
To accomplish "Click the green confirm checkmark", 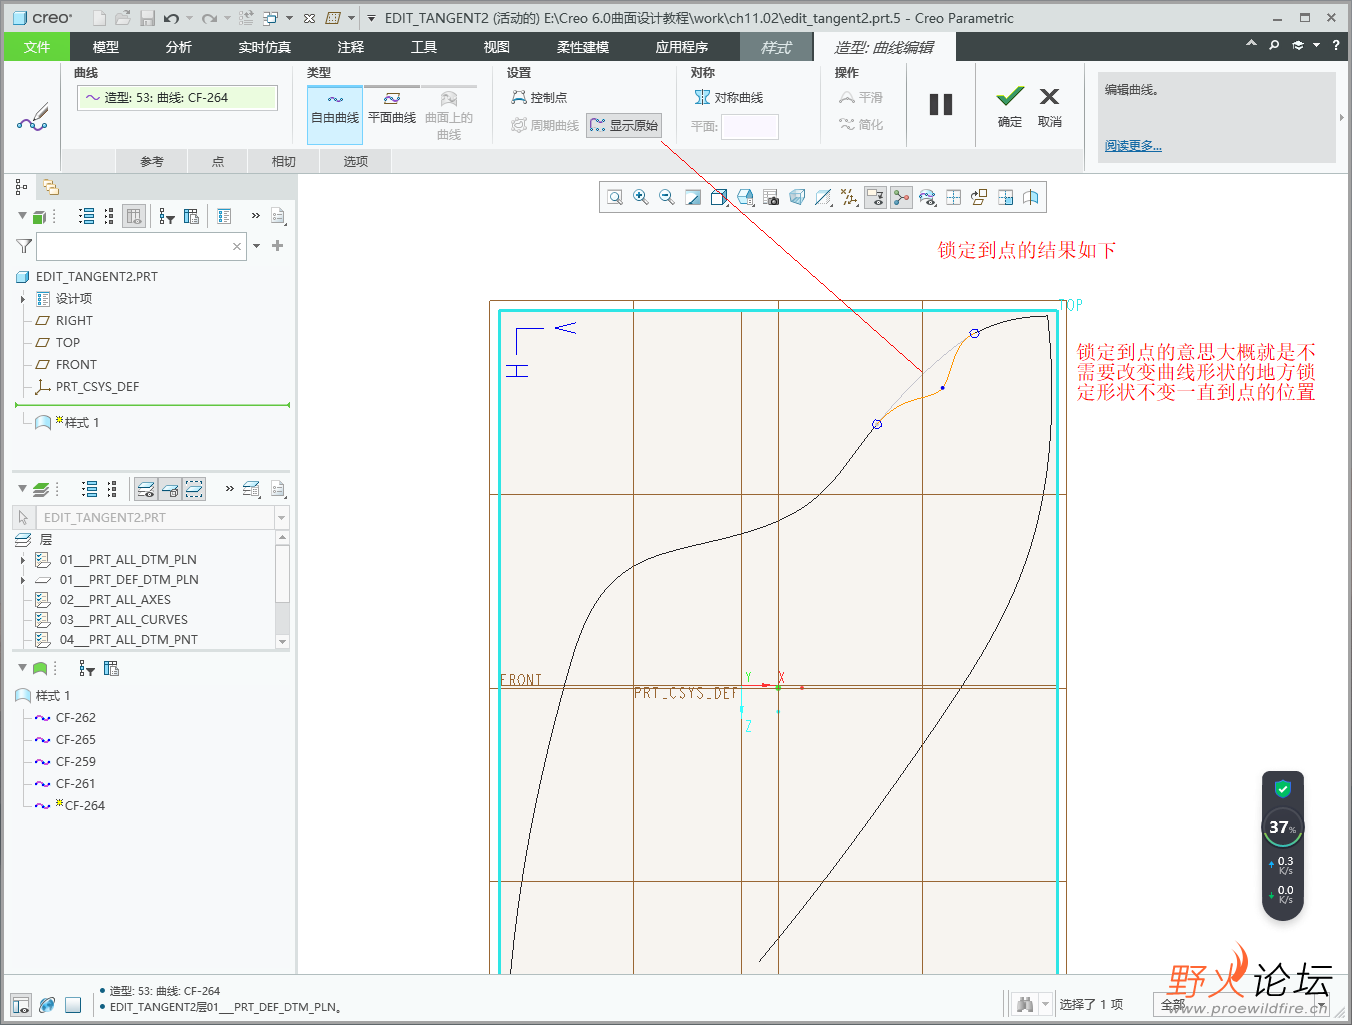I will [x=1010, y=96].
